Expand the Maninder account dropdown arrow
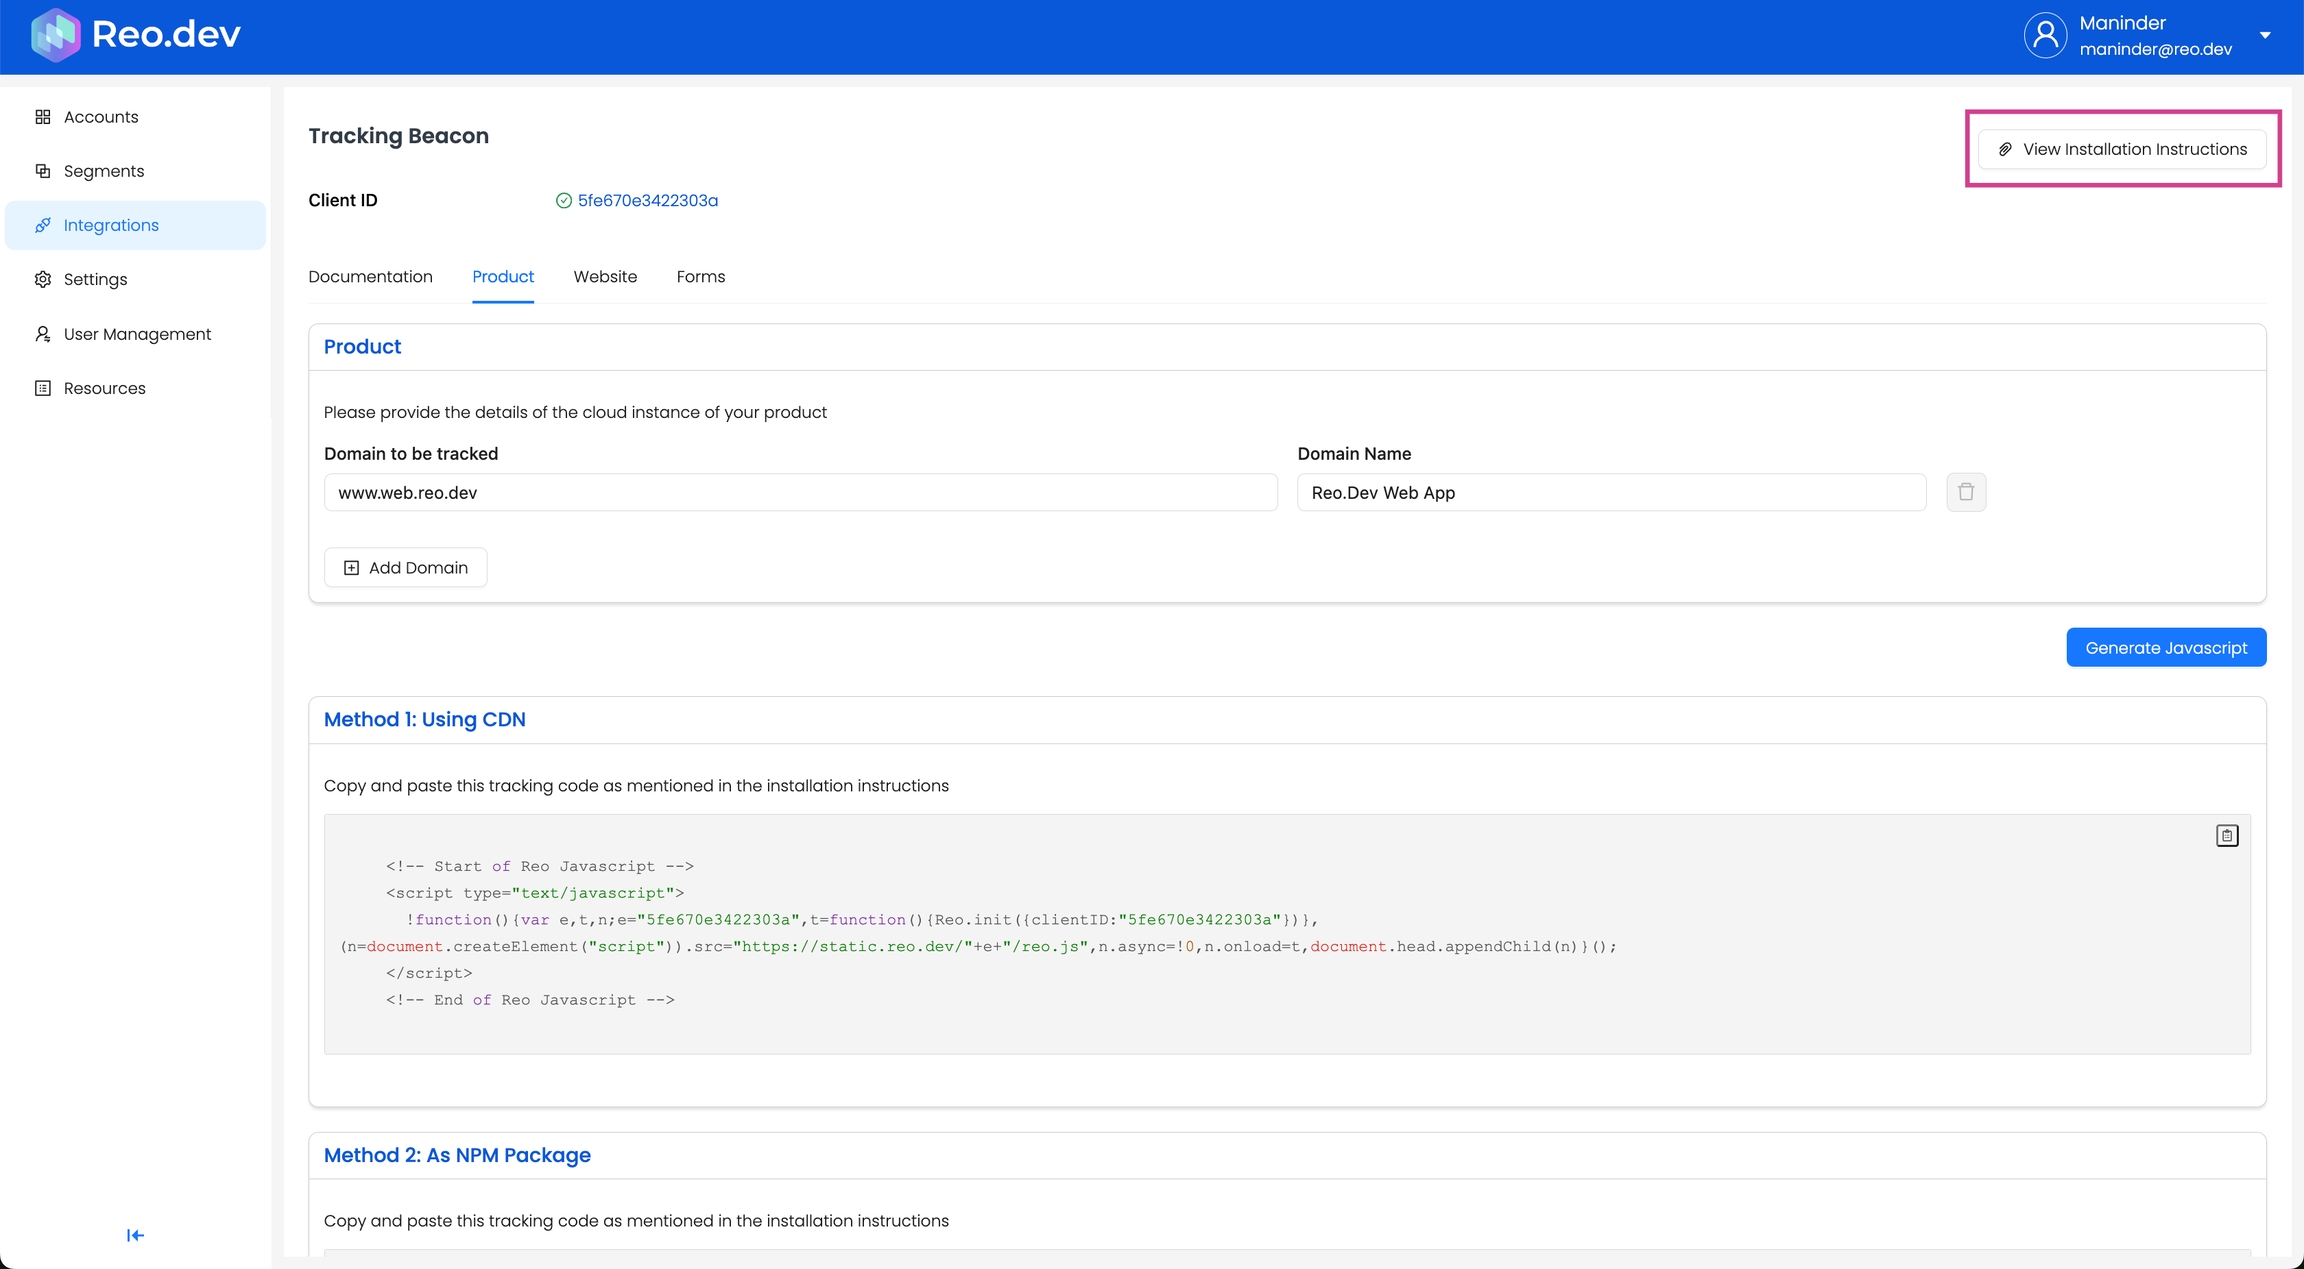2304x1269 pixels. click(2265, 36)
